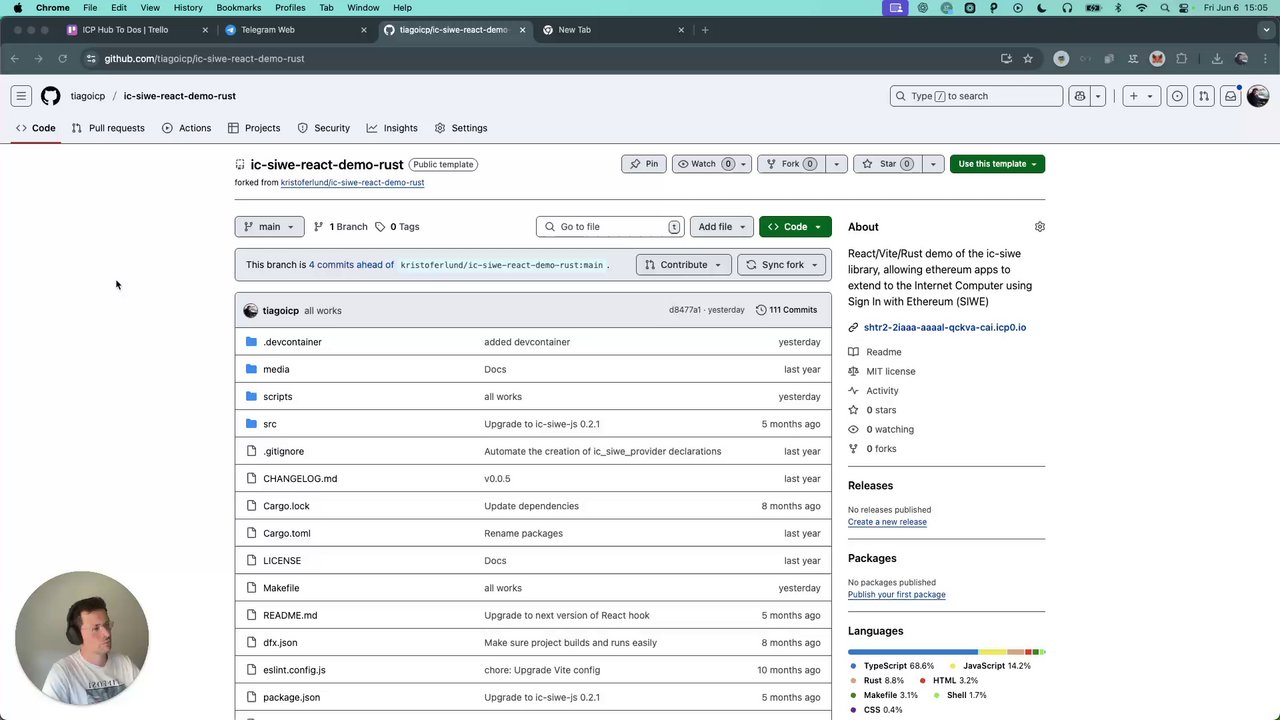The height and width of the screenshot is (720, 1280).
Task: Open the Bluetooth menu bar icon
Action: [x=1118, y=8]
